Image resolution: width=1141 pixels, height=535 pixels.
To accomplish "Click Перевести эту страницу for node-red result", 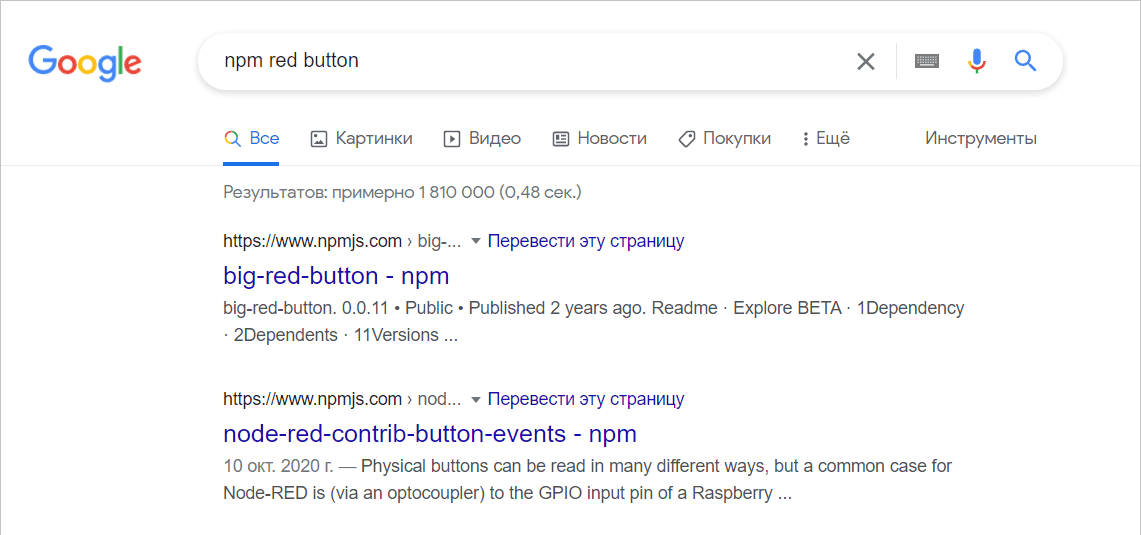I will click(x=586, y=399).
